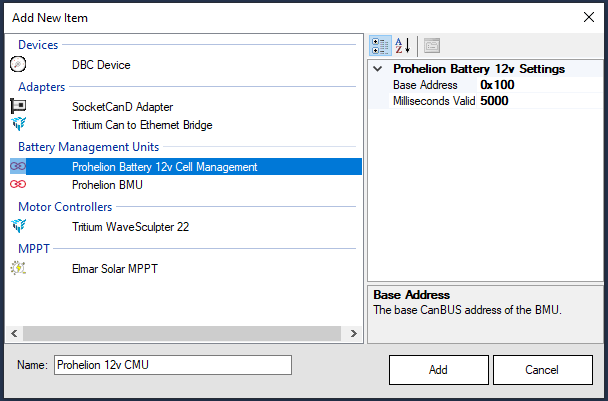Click the Tritium WaveSculptor 22 icon

[18, 226]
